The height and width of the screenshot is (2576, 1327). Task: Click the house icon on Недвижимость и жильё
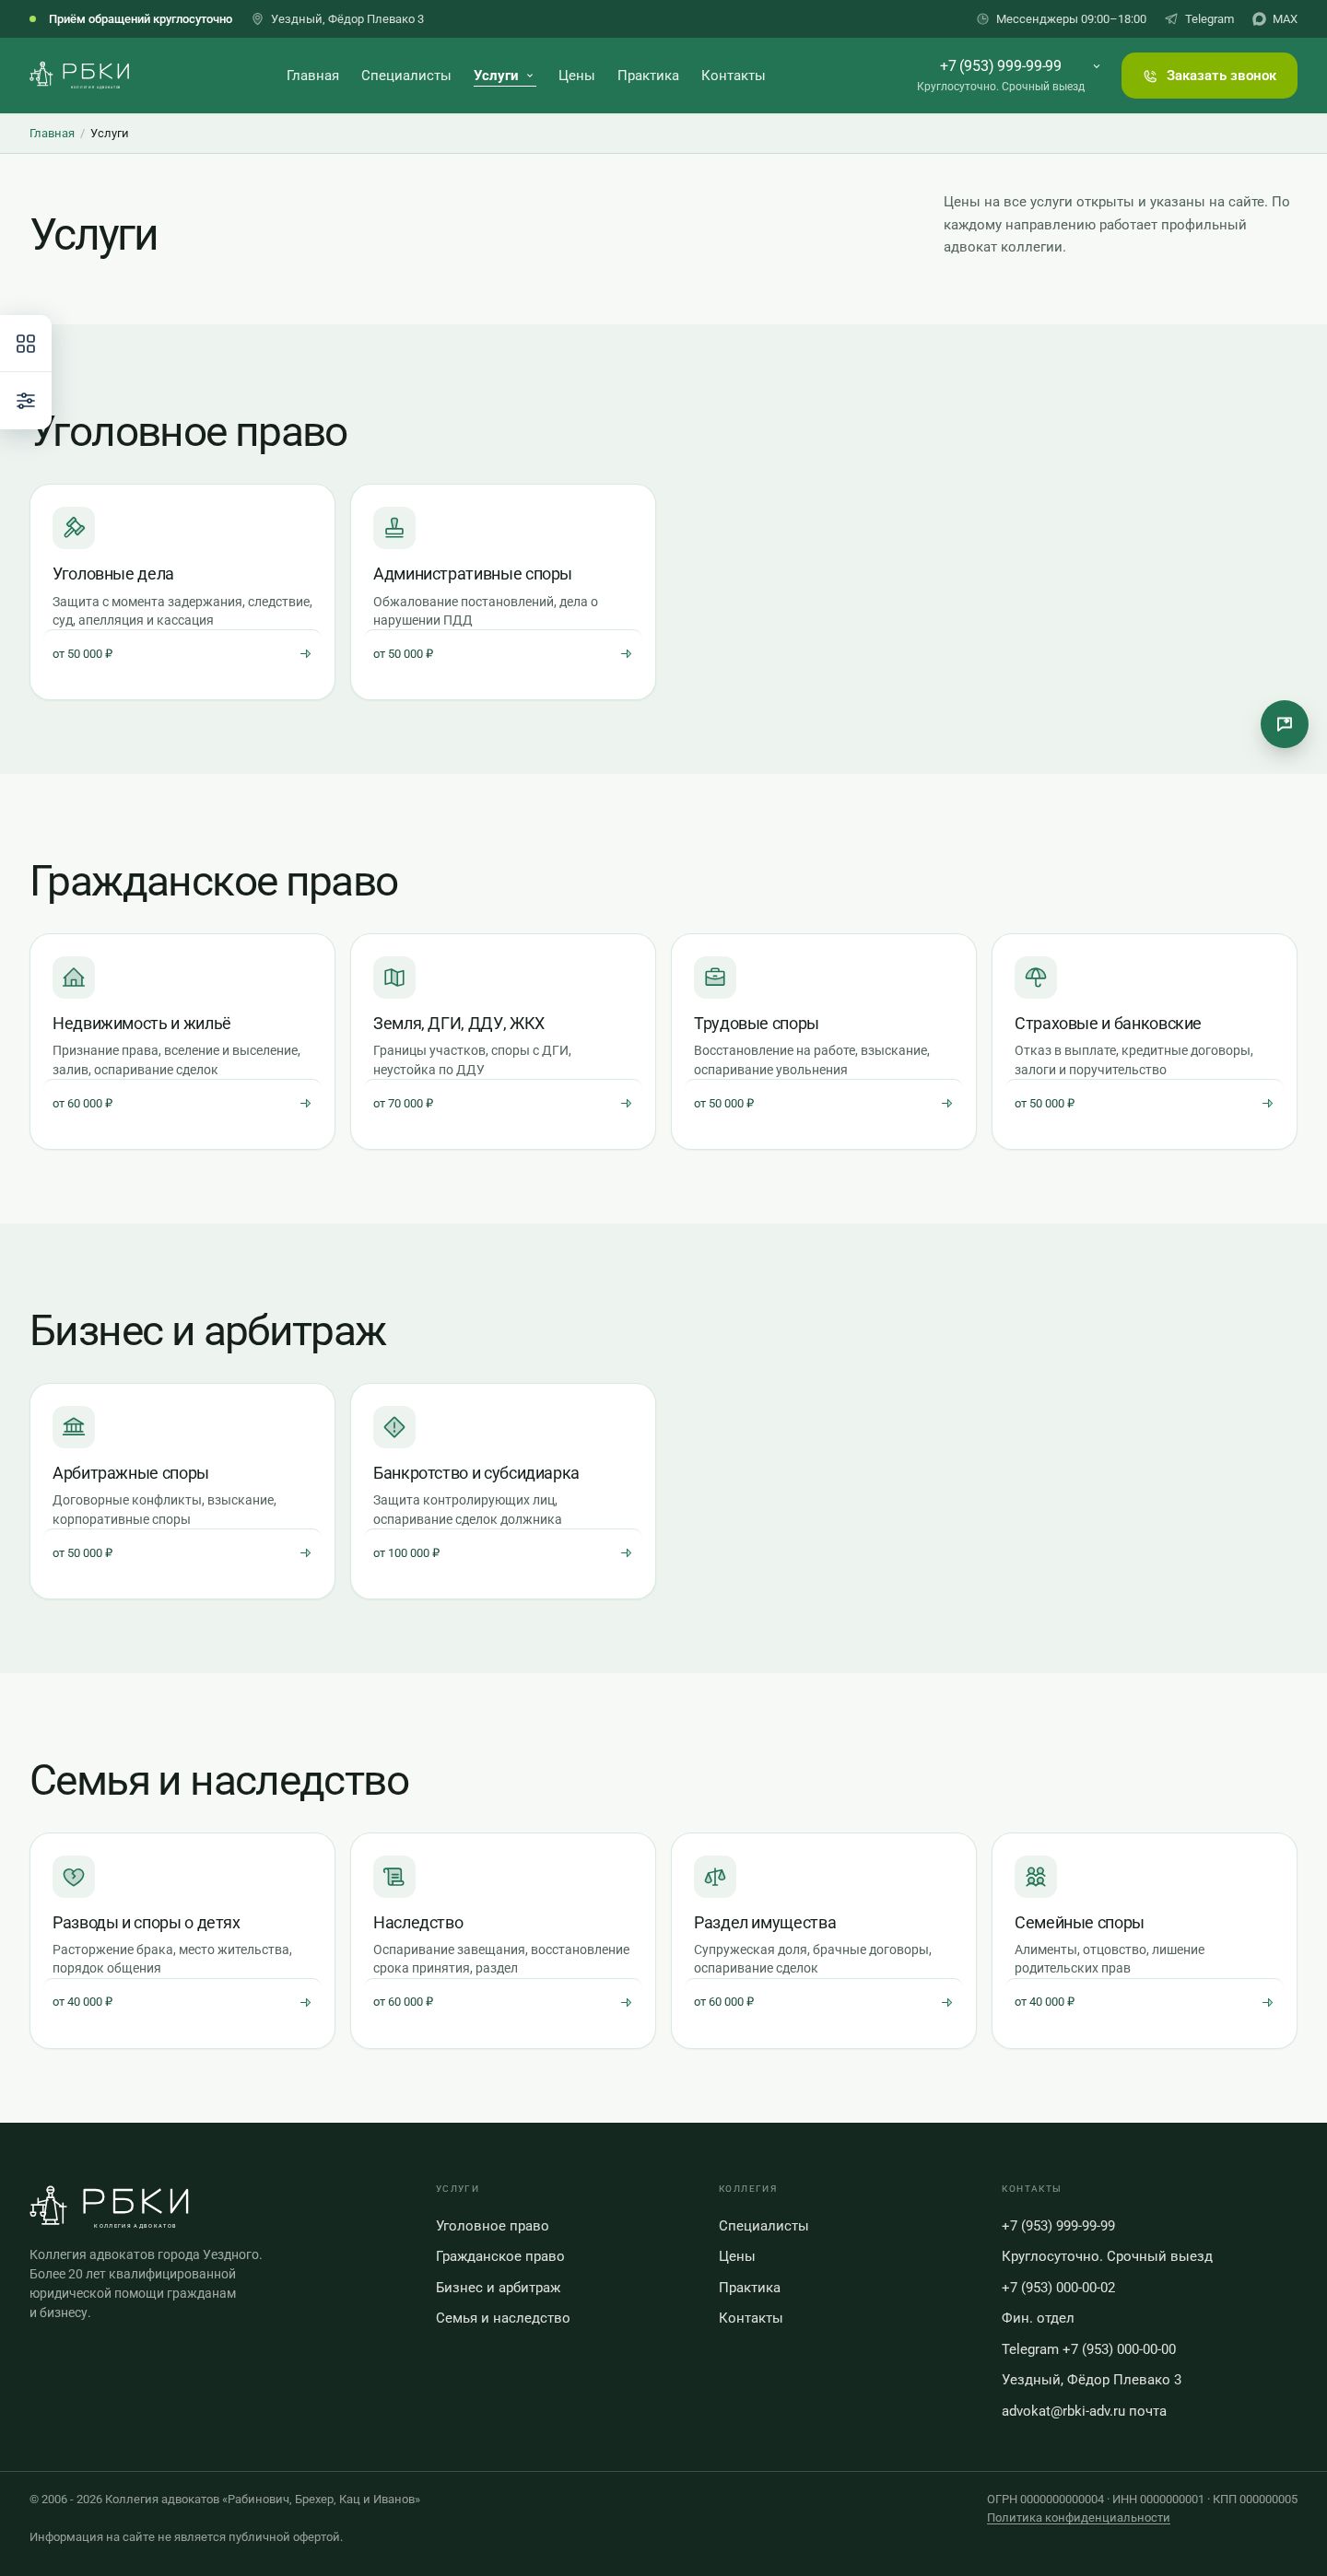tap(74, 977)
